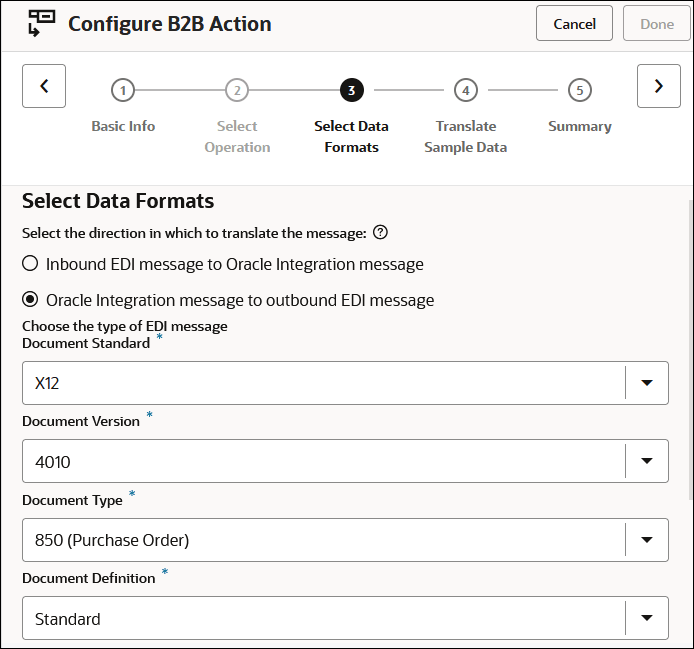Select Oracle Integration to outbound EDI radio

30,300
